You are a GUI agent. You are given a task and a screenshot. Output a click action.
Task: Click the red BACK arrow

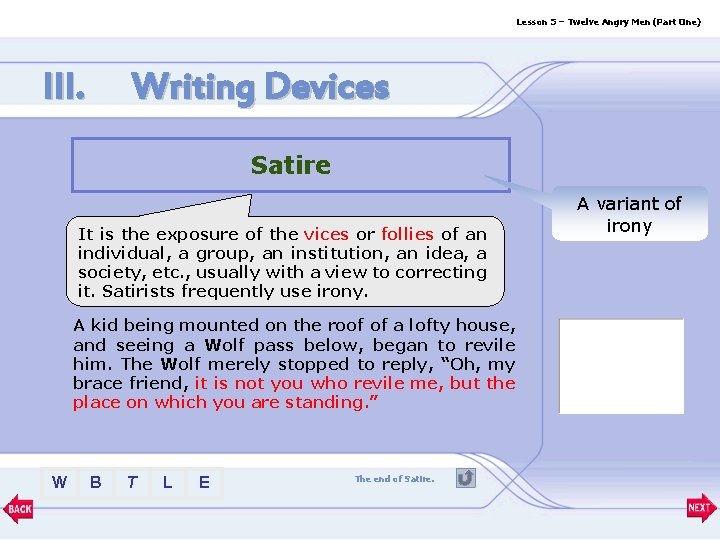click(18, 508)
